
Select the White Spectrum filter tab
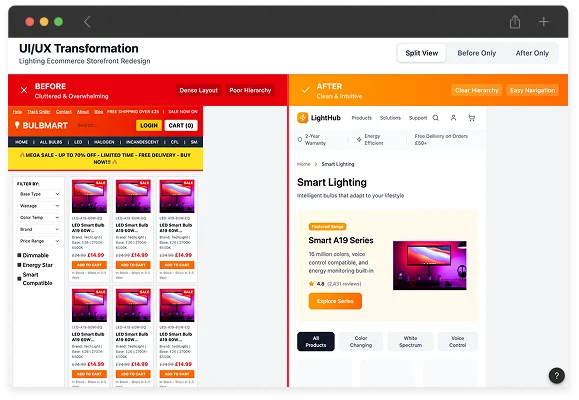[x=410, y=342]
